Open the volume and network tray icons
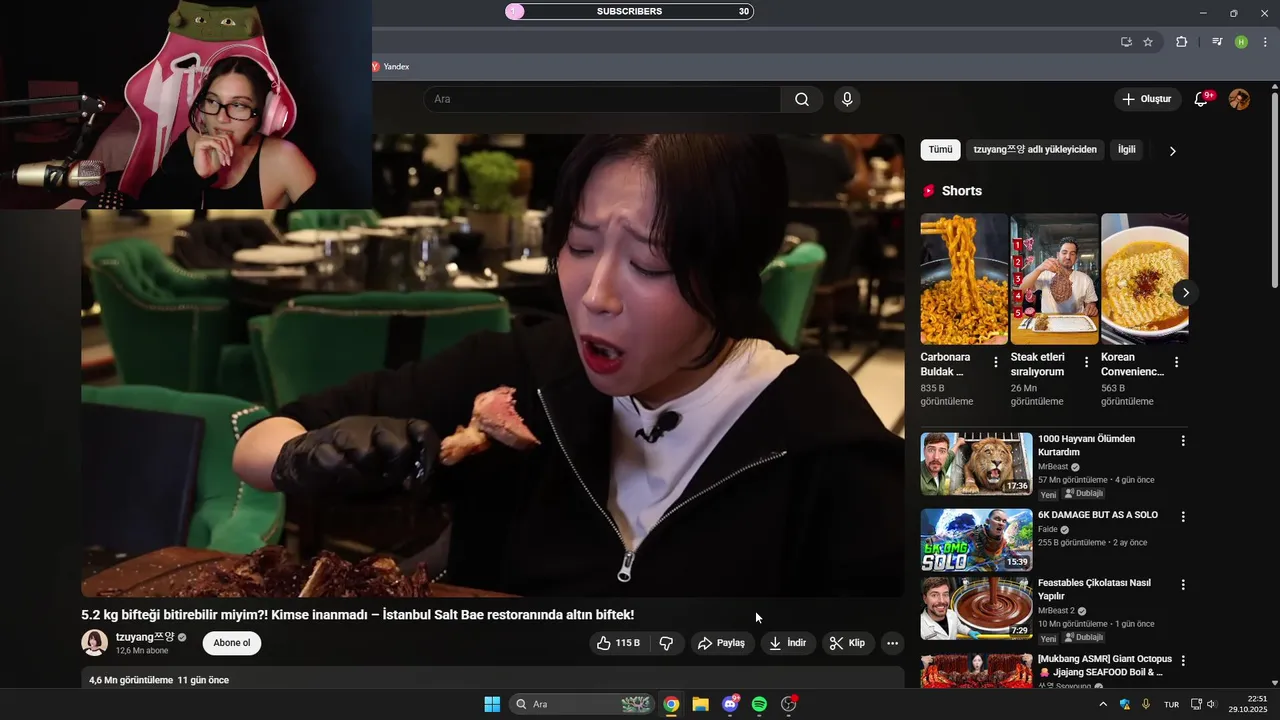This screenshot has width=1280, height=720. tap(1203, 704)
